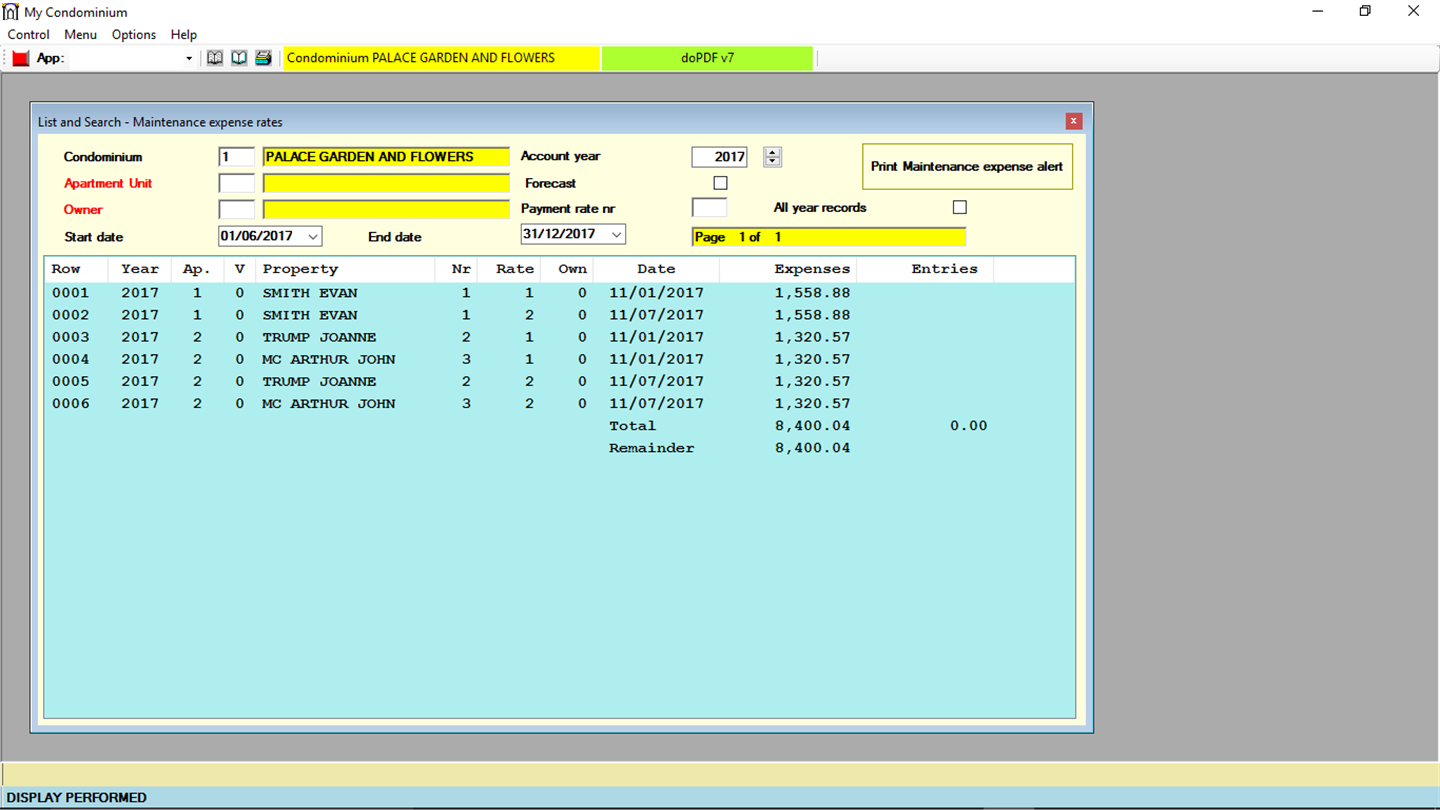The image size is (1440, 810).
Task: Click the first open book toolbar icon
Action: (x=215, y=58)
